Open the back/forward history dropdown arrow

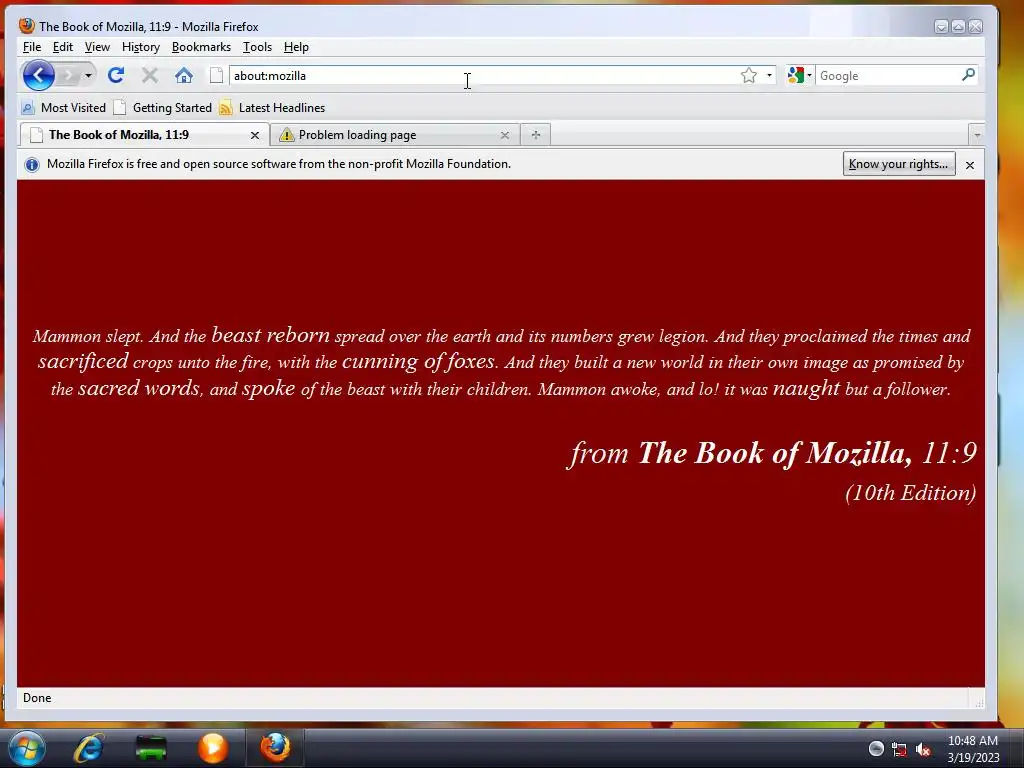[x=88, y=76]
